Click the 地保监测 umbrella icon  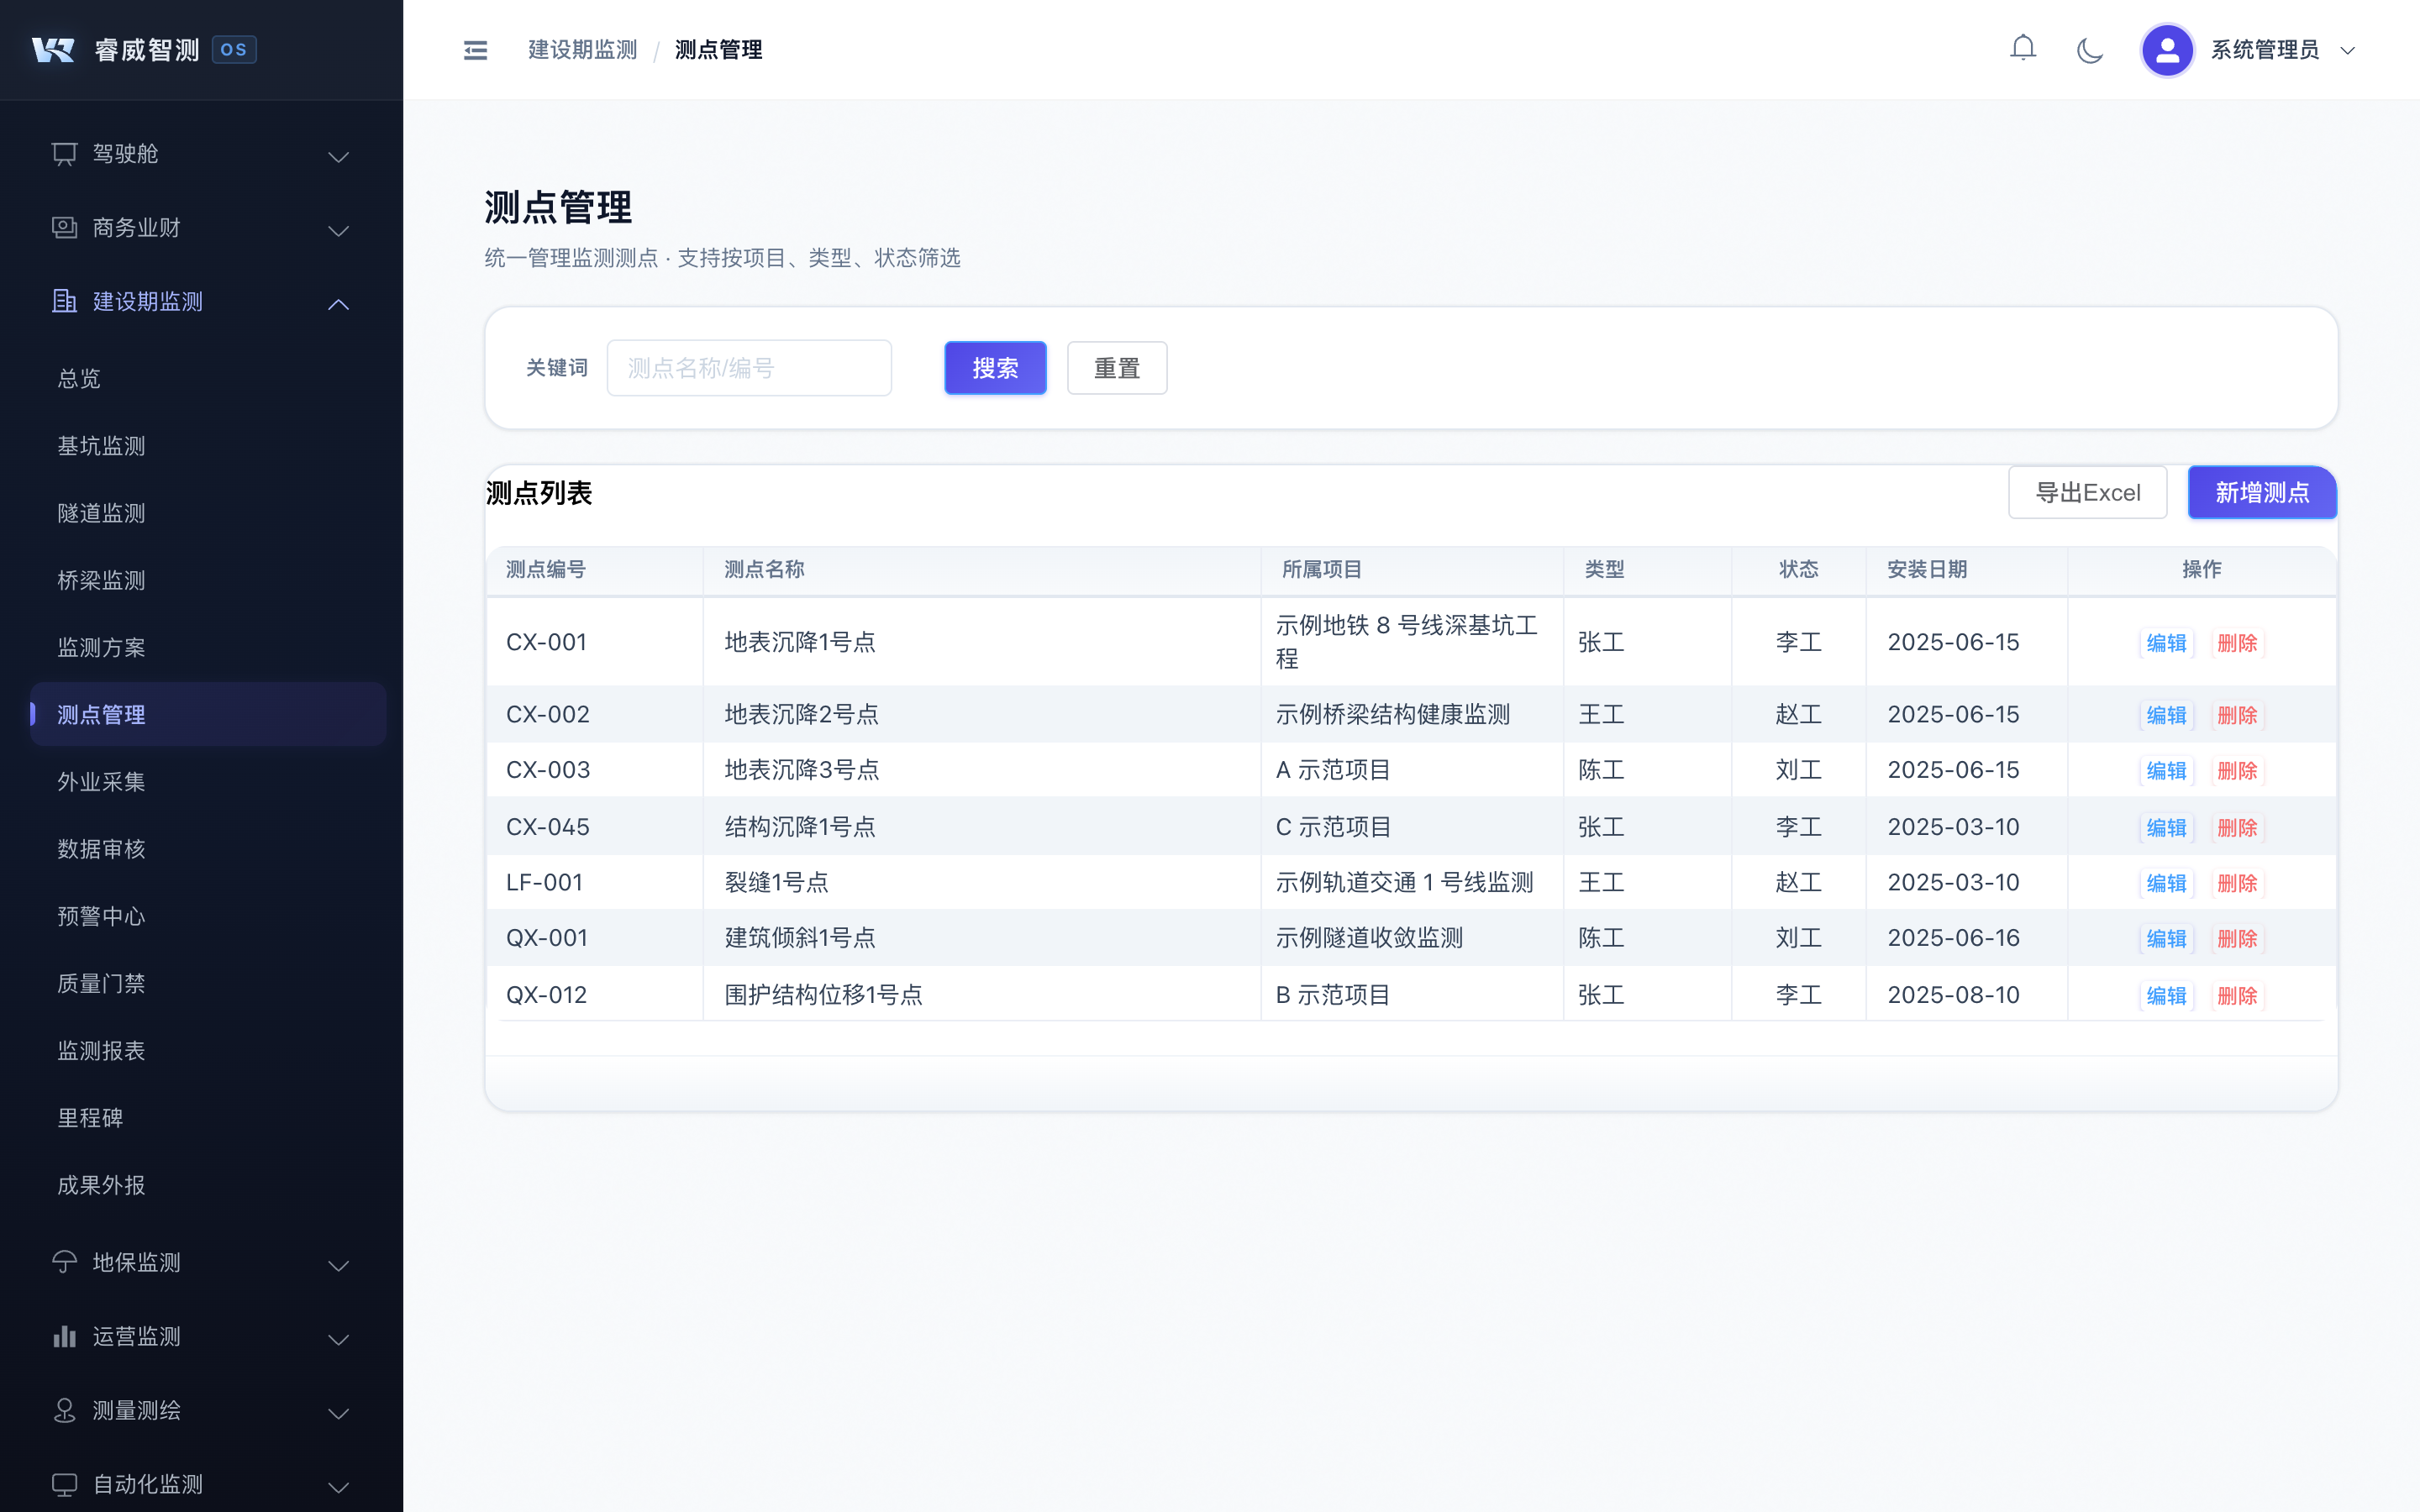pyautogui.click(x=64, y=1262)
